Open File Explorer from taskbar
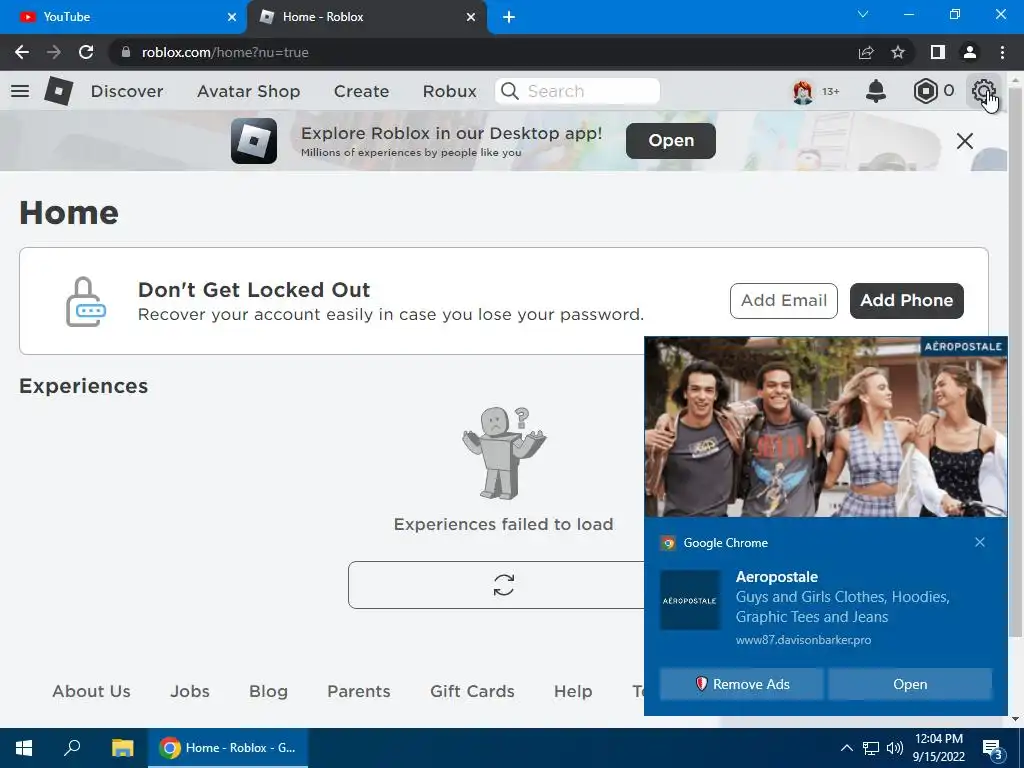Screen dimensions: 1024x768 pyautogui.click(x=122, y=748)
